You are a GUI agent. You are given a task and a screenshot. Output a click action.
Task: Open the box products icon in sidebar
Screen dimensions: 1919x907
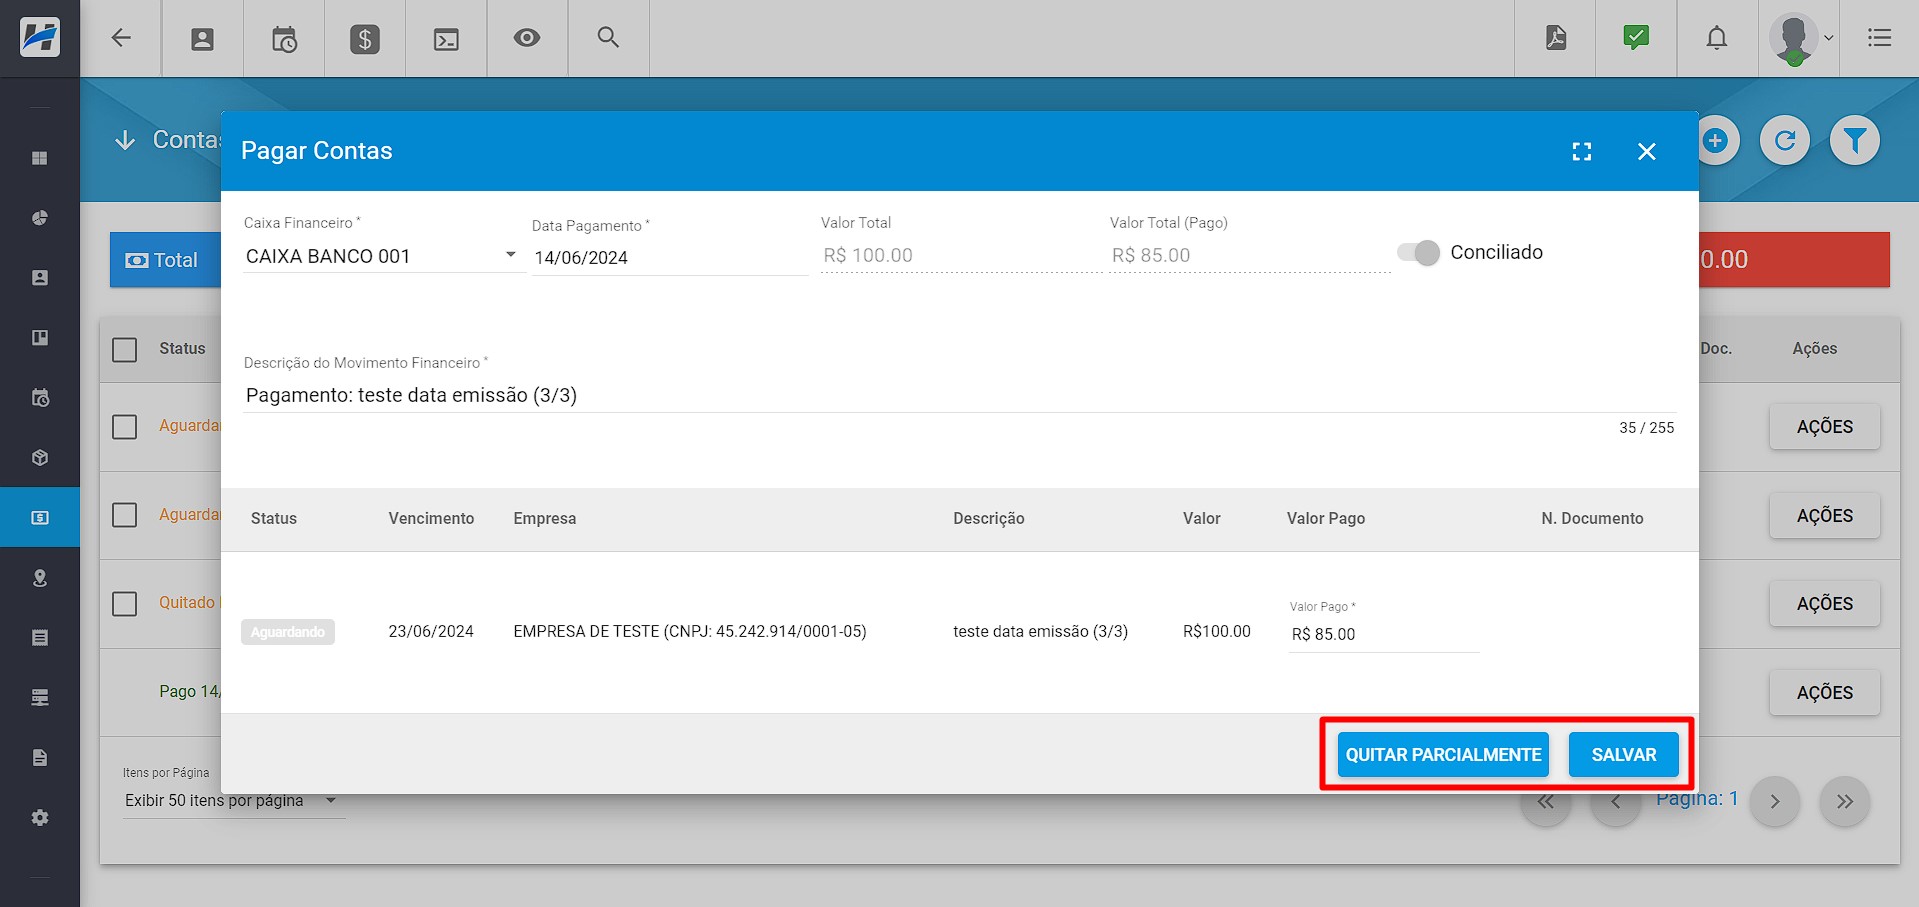click(40, 458)
